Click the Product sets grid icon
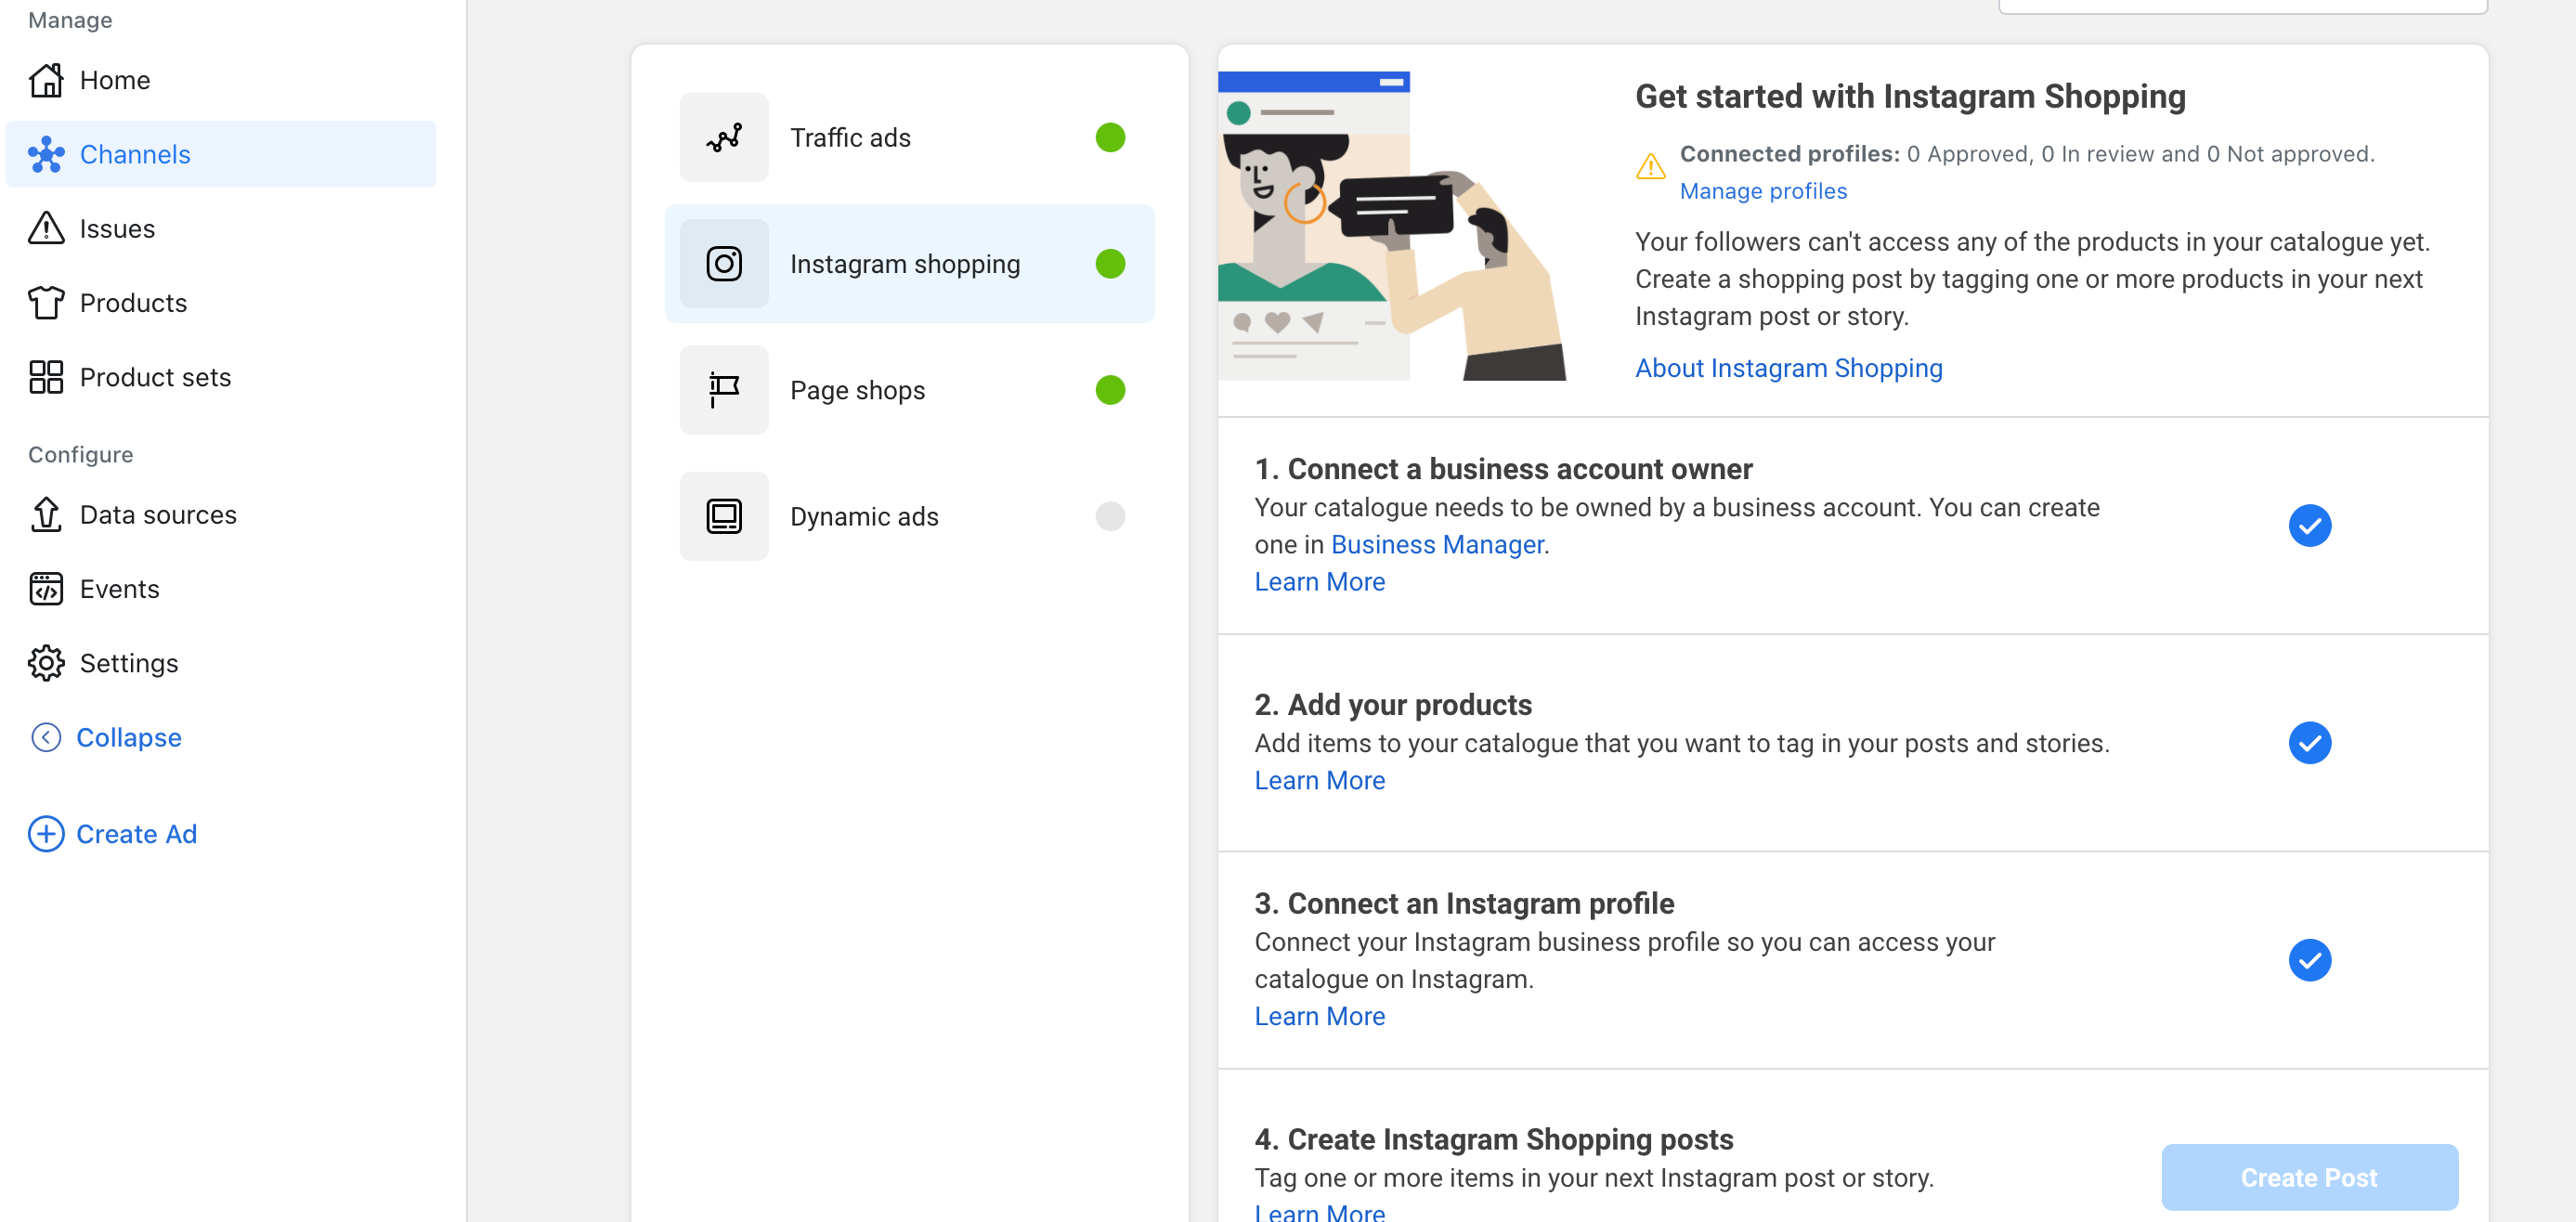 click(x=46, y=377)
